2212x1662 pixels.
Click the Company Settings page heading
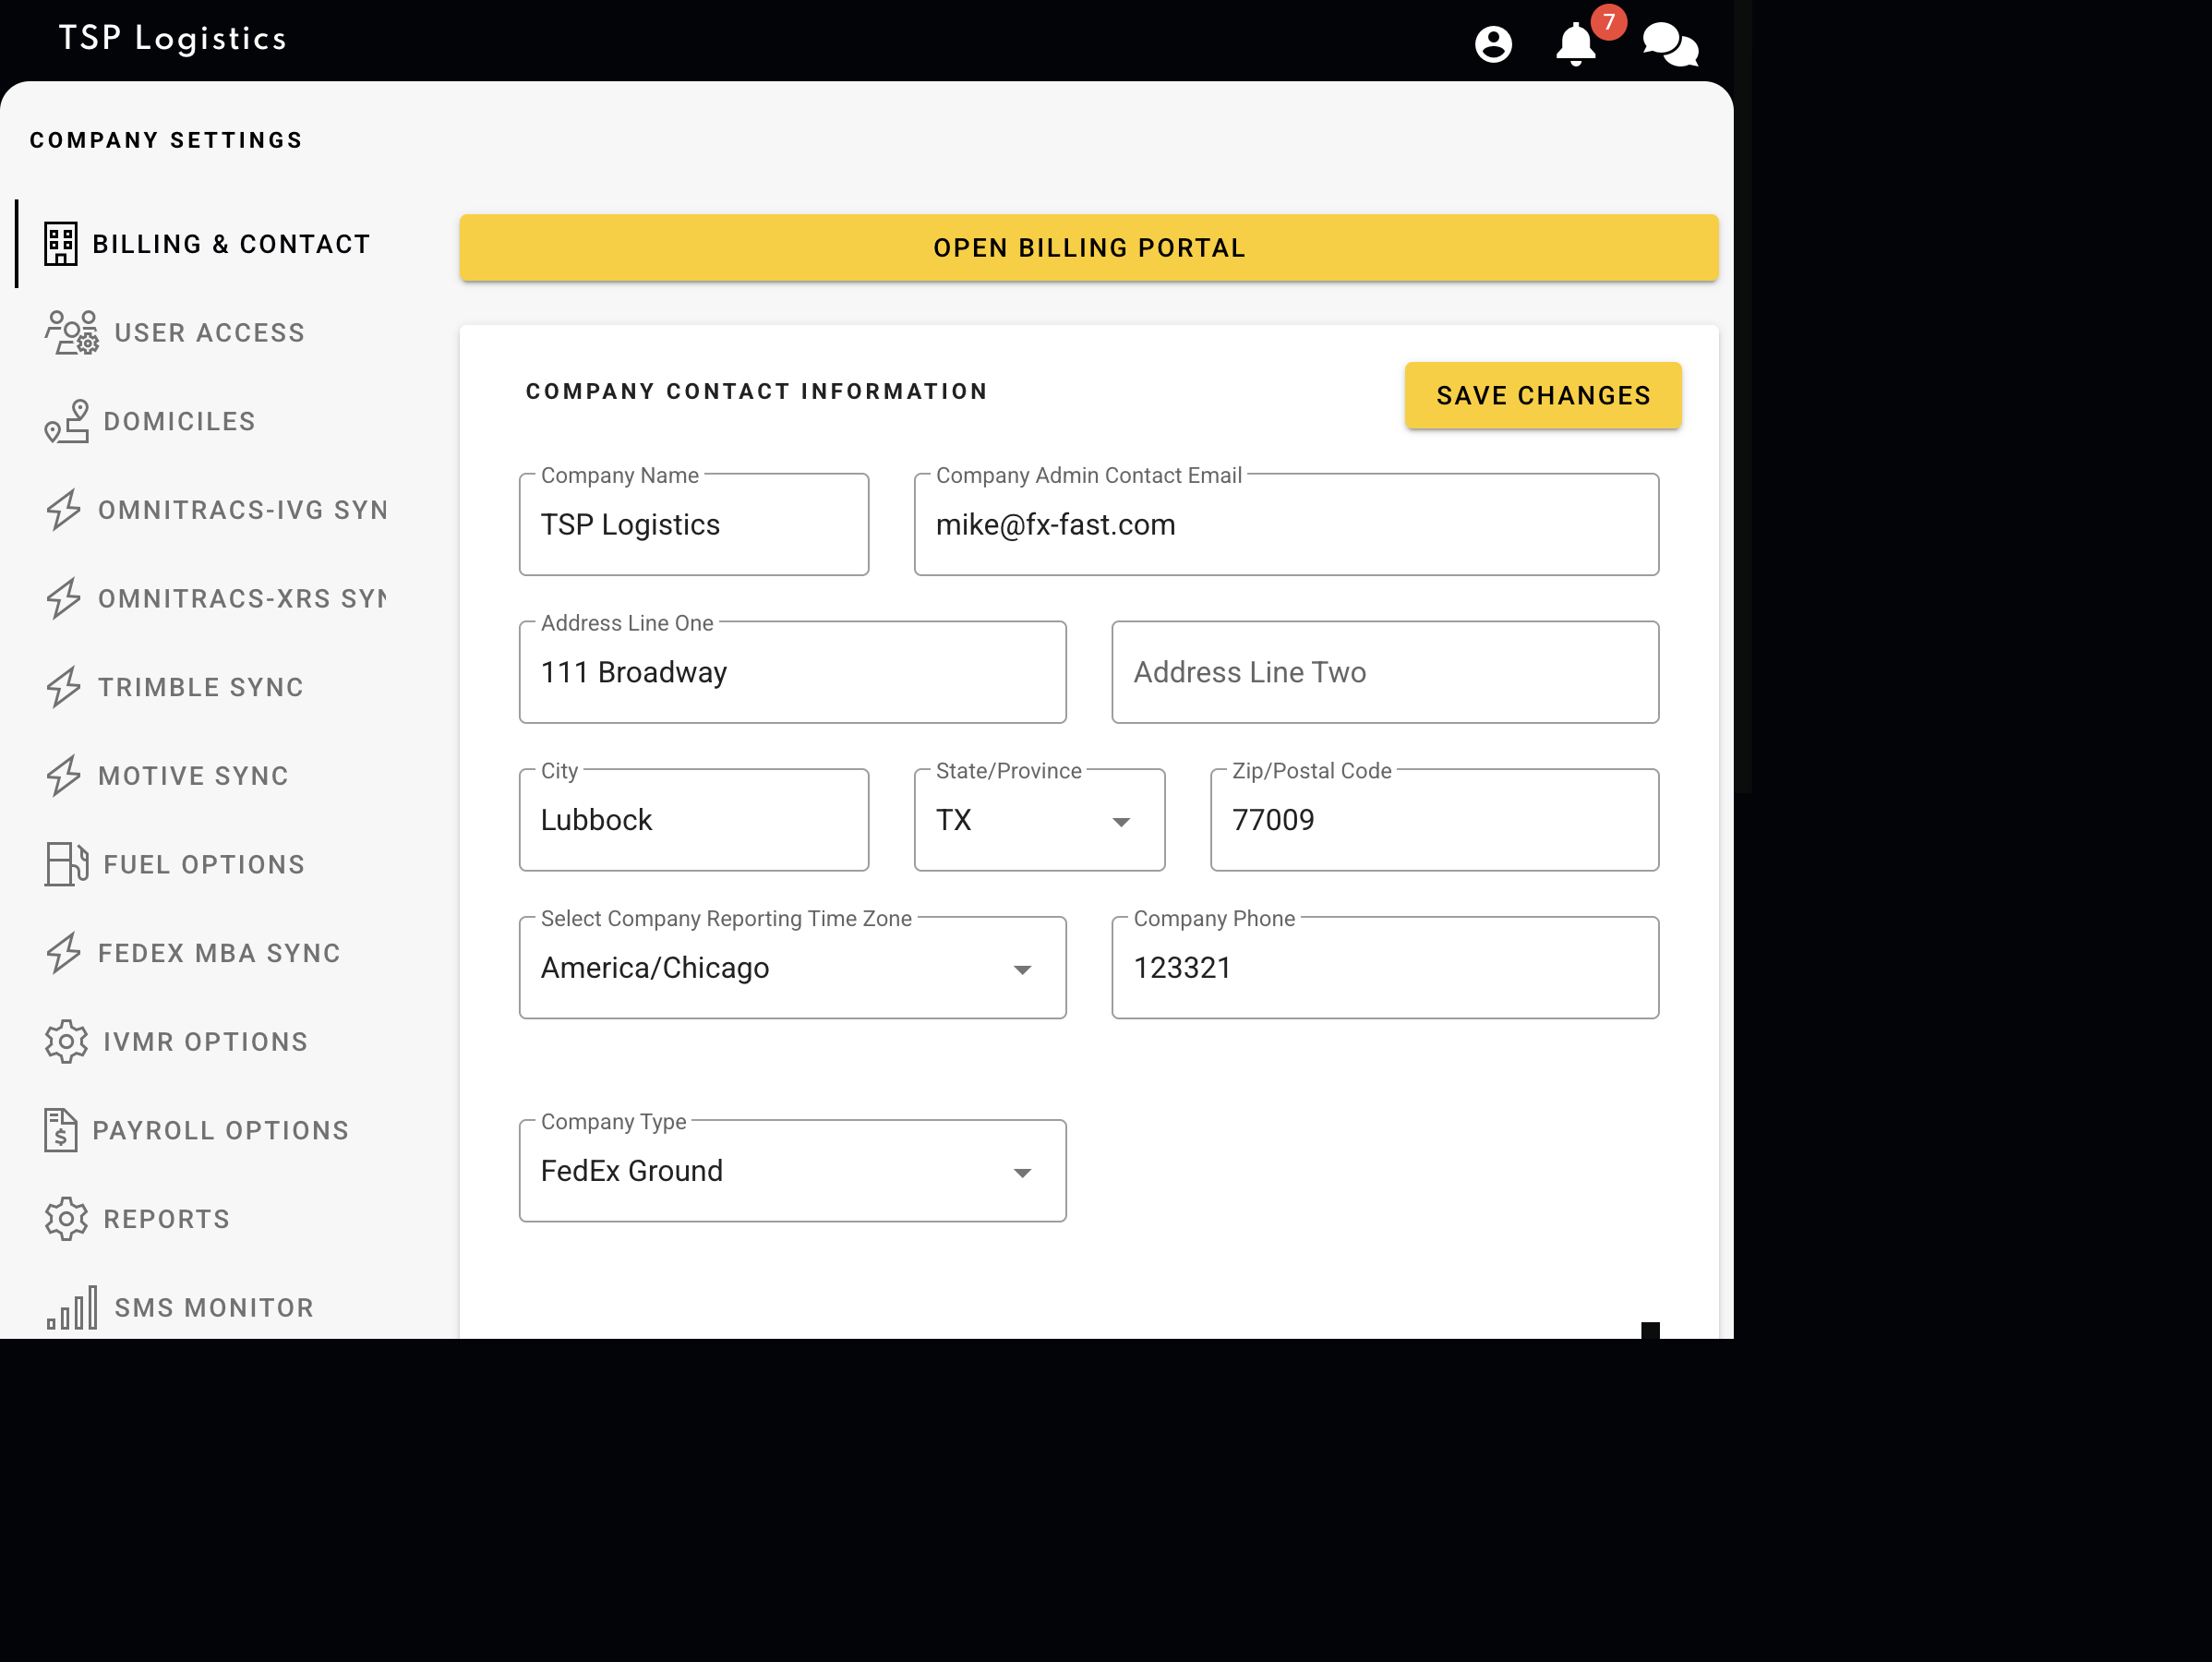[166, 140]
